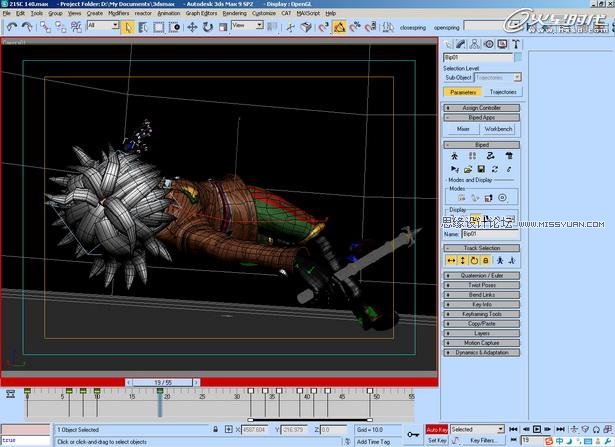Click Go to Start playback button
This screenshot has width=615, height=447.
coord(513,429)
